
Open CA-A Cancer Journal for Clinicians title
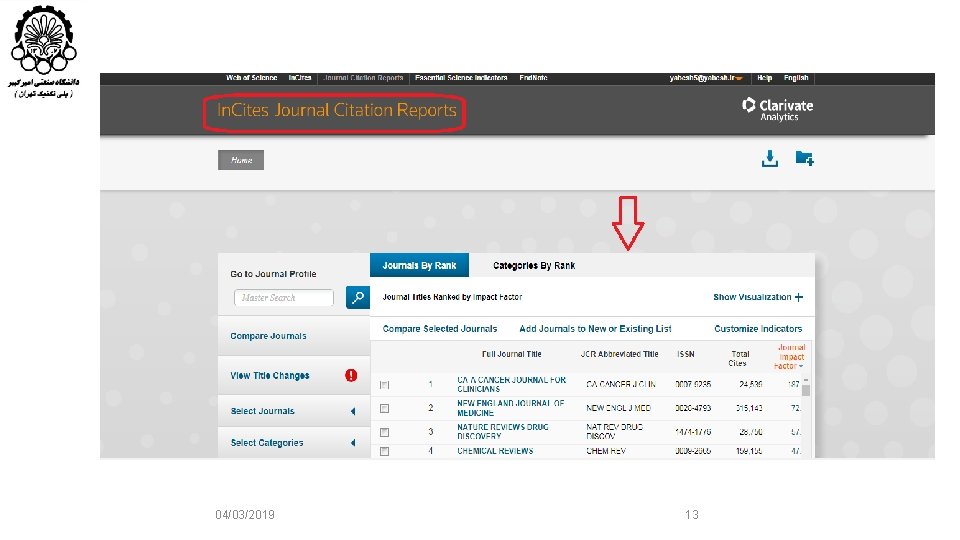coord(511,384)
